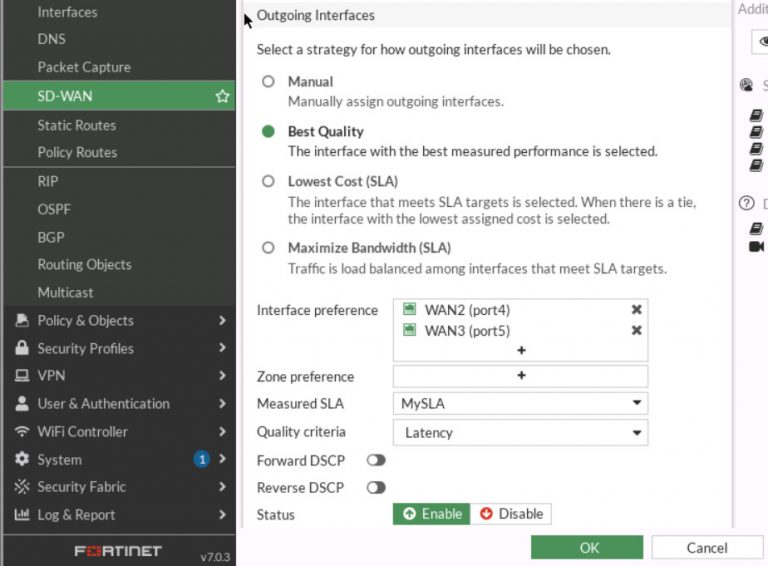
Task: Open the Measured SLA dropdown
Action: coord(520,404)
